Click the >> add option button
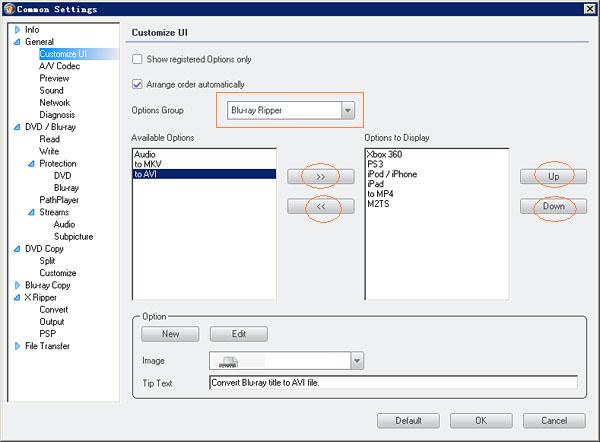Image resolution: width=600 pixels, height=442 pixels. (321, 177)
